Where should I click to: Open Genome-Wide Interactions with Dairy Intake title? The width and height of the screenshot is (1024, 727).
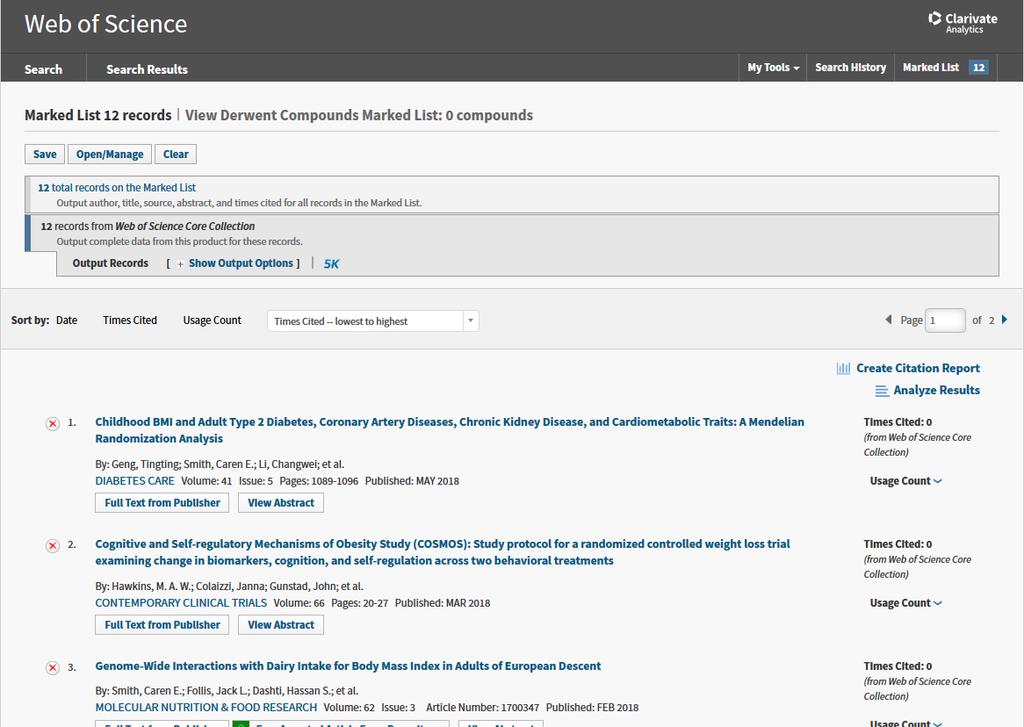[x=348, y=666]
